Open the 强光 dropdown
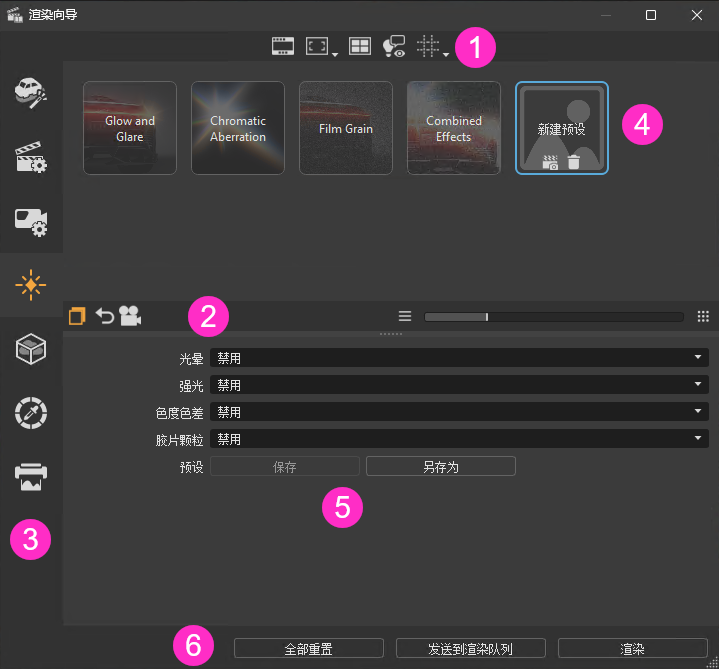The height and width of the screenshot is (669, 719). pyautogui.click(x=459, y=385)
